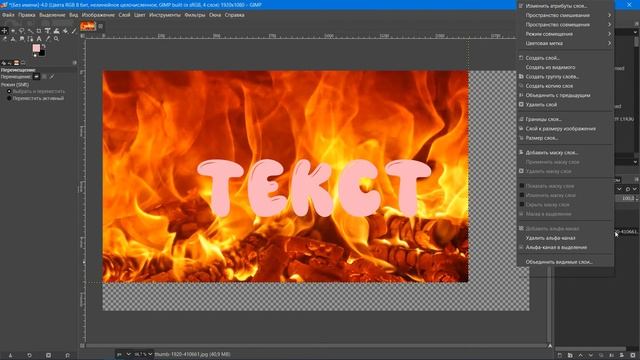Select the Rectangle Select tool
Viewport: 640px width, 360px height.
tap(13, 31)
